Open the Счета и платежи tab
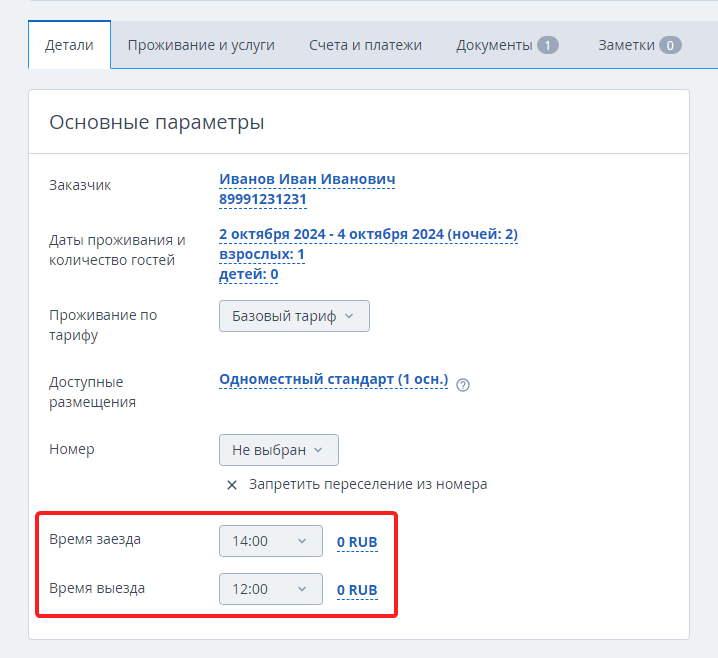The image size is (718, 658). (x=365, y=45)
